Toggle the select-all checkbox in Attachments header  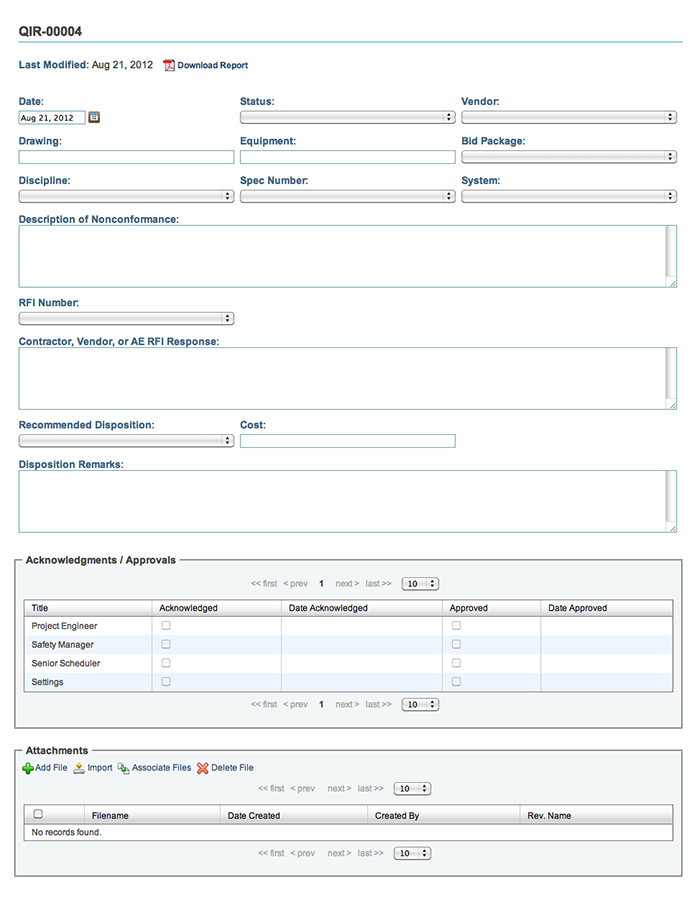[38, 814]
